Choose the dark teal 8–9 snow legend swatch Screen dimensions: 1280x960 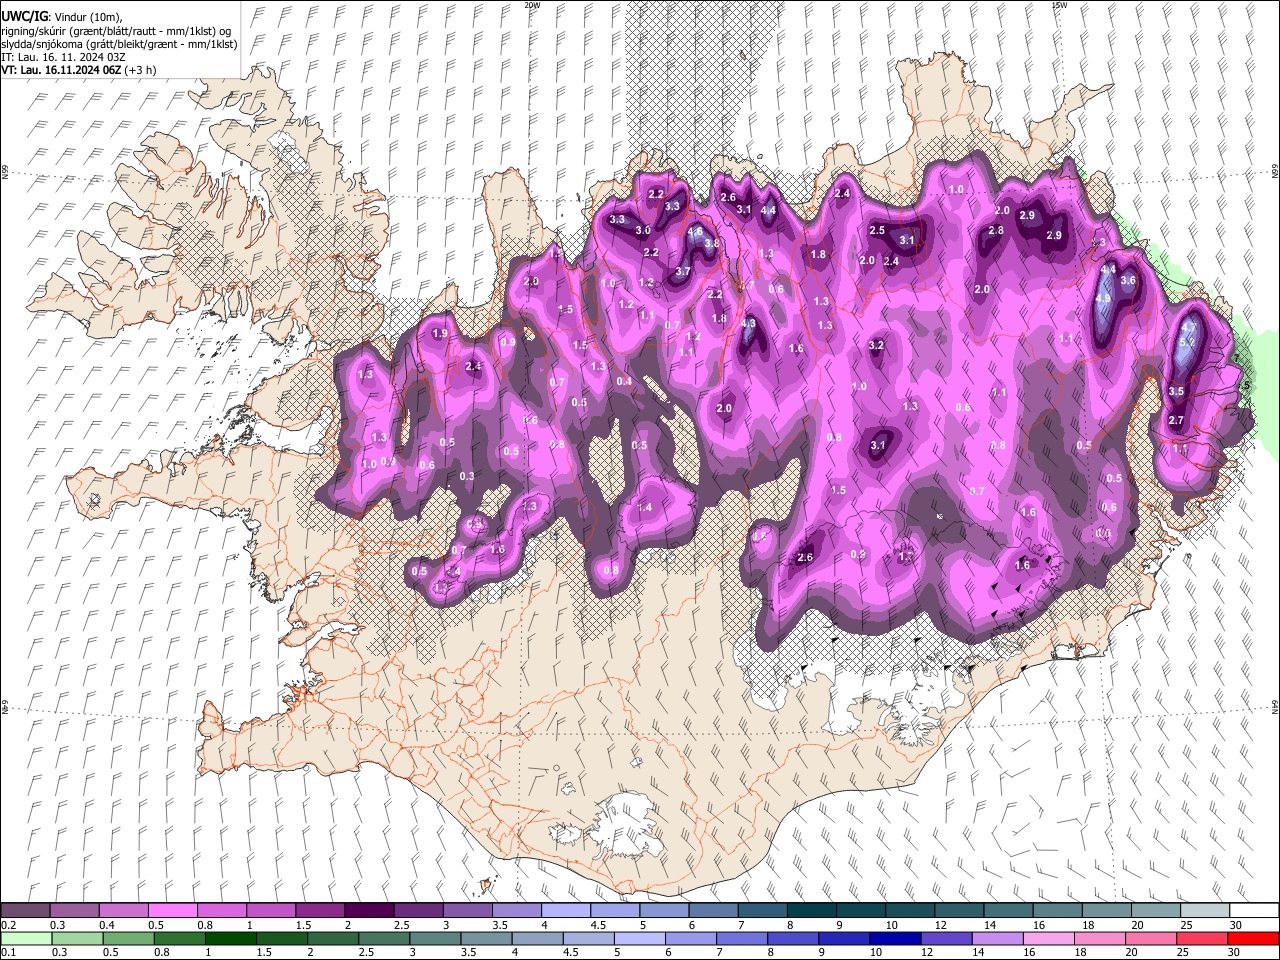tap(811, 911)
